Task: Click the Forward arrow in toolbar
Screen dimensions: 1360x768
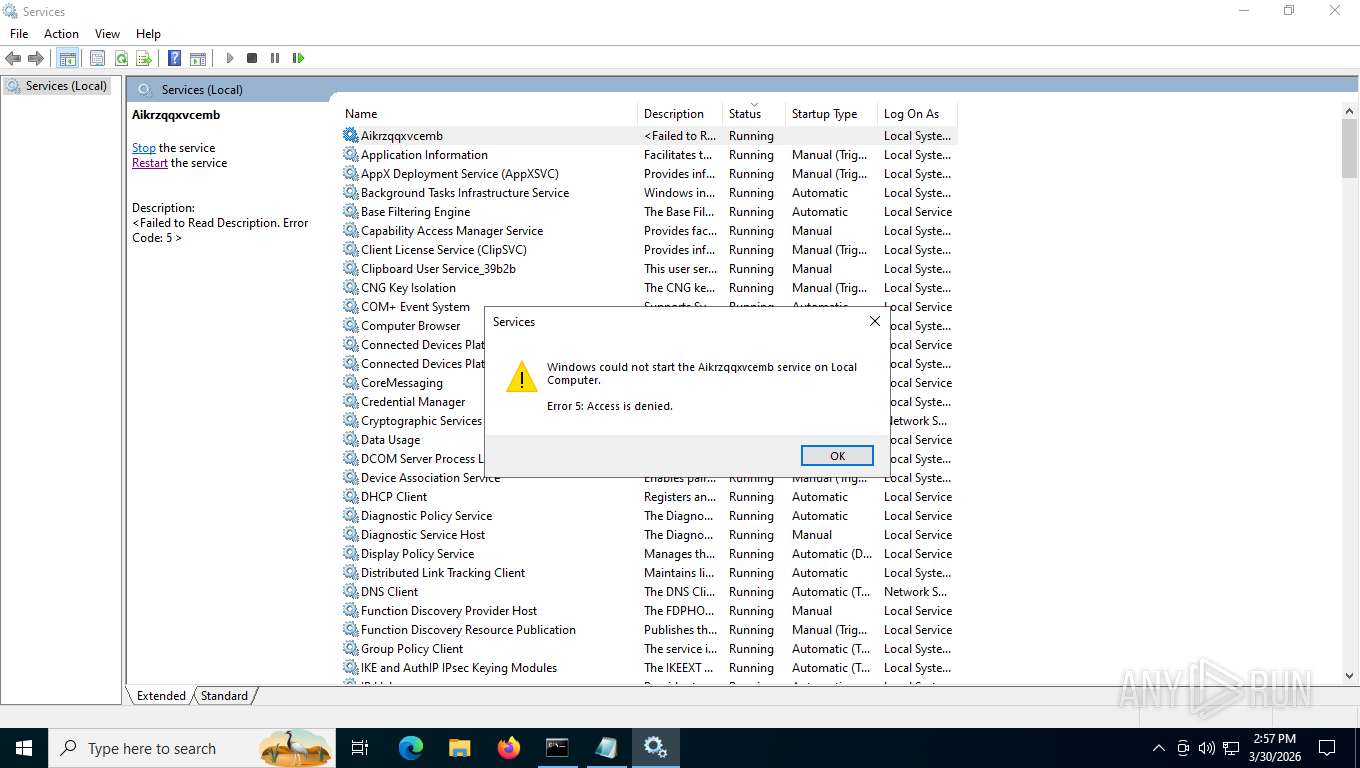Action: pos(36,58)
